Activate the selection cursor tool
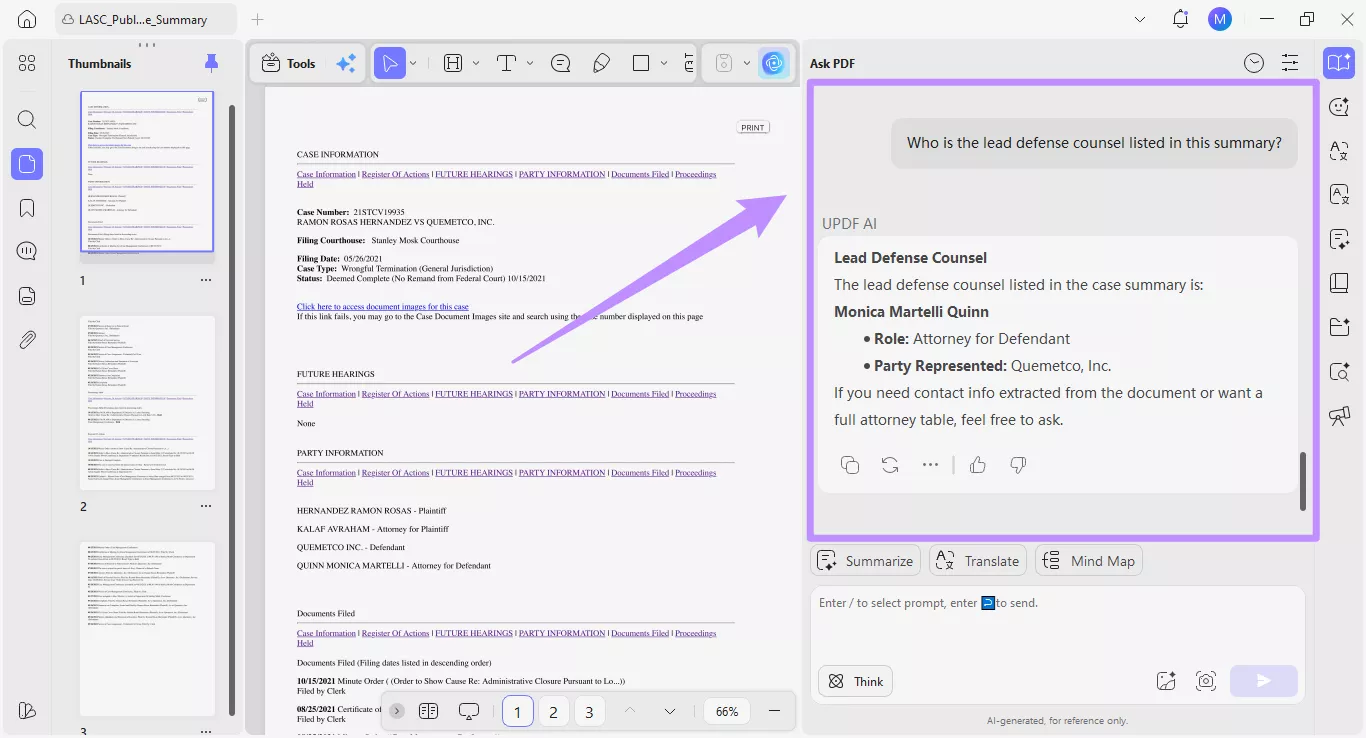The width and height of the screenshot is (1366, 738). coord(390,63)
